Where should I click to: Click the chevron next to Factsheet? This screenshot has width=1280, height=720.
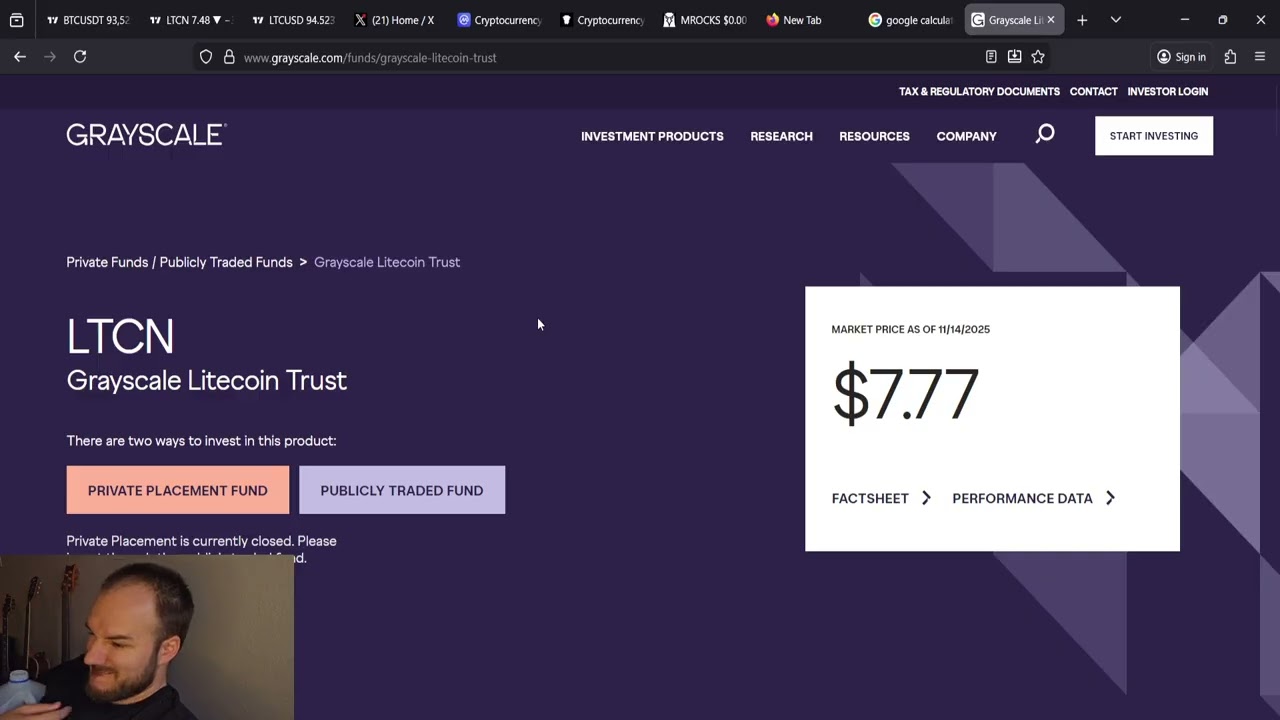coord(926,498)
